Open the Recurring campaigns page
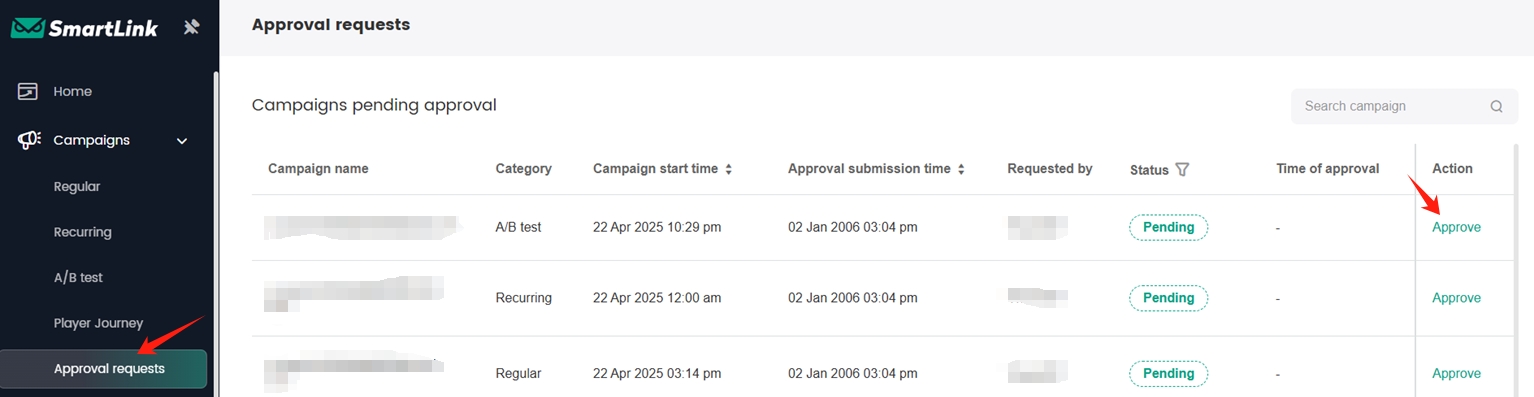 pos(83,232)
